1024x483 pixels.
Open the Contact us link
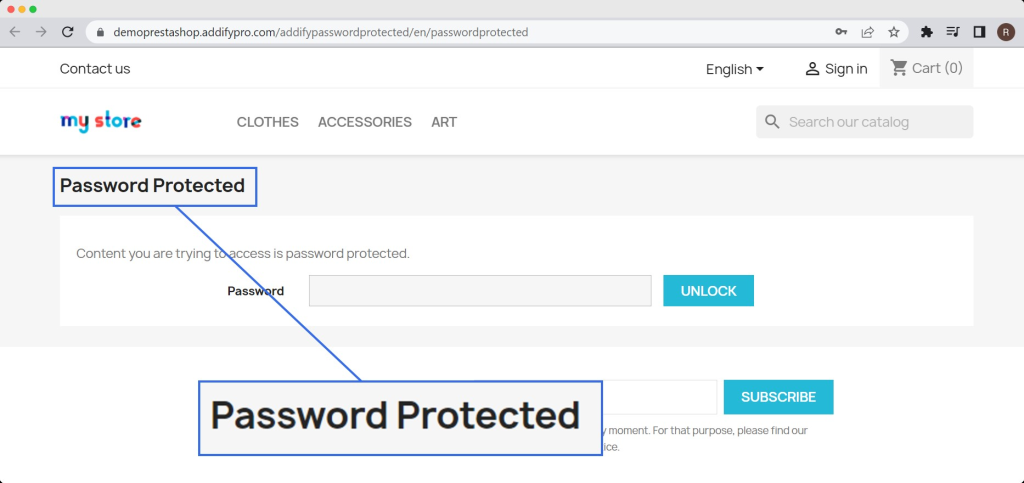(95, 69)
